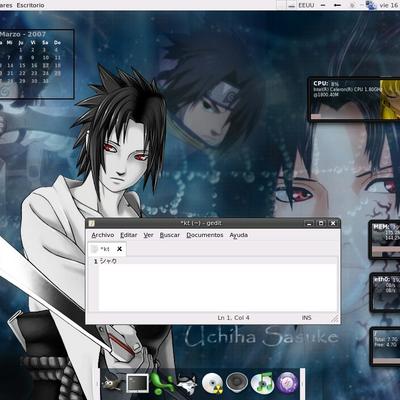Click the CPU monitor desktop widget

pyautogui.click(x=354, y=99)
